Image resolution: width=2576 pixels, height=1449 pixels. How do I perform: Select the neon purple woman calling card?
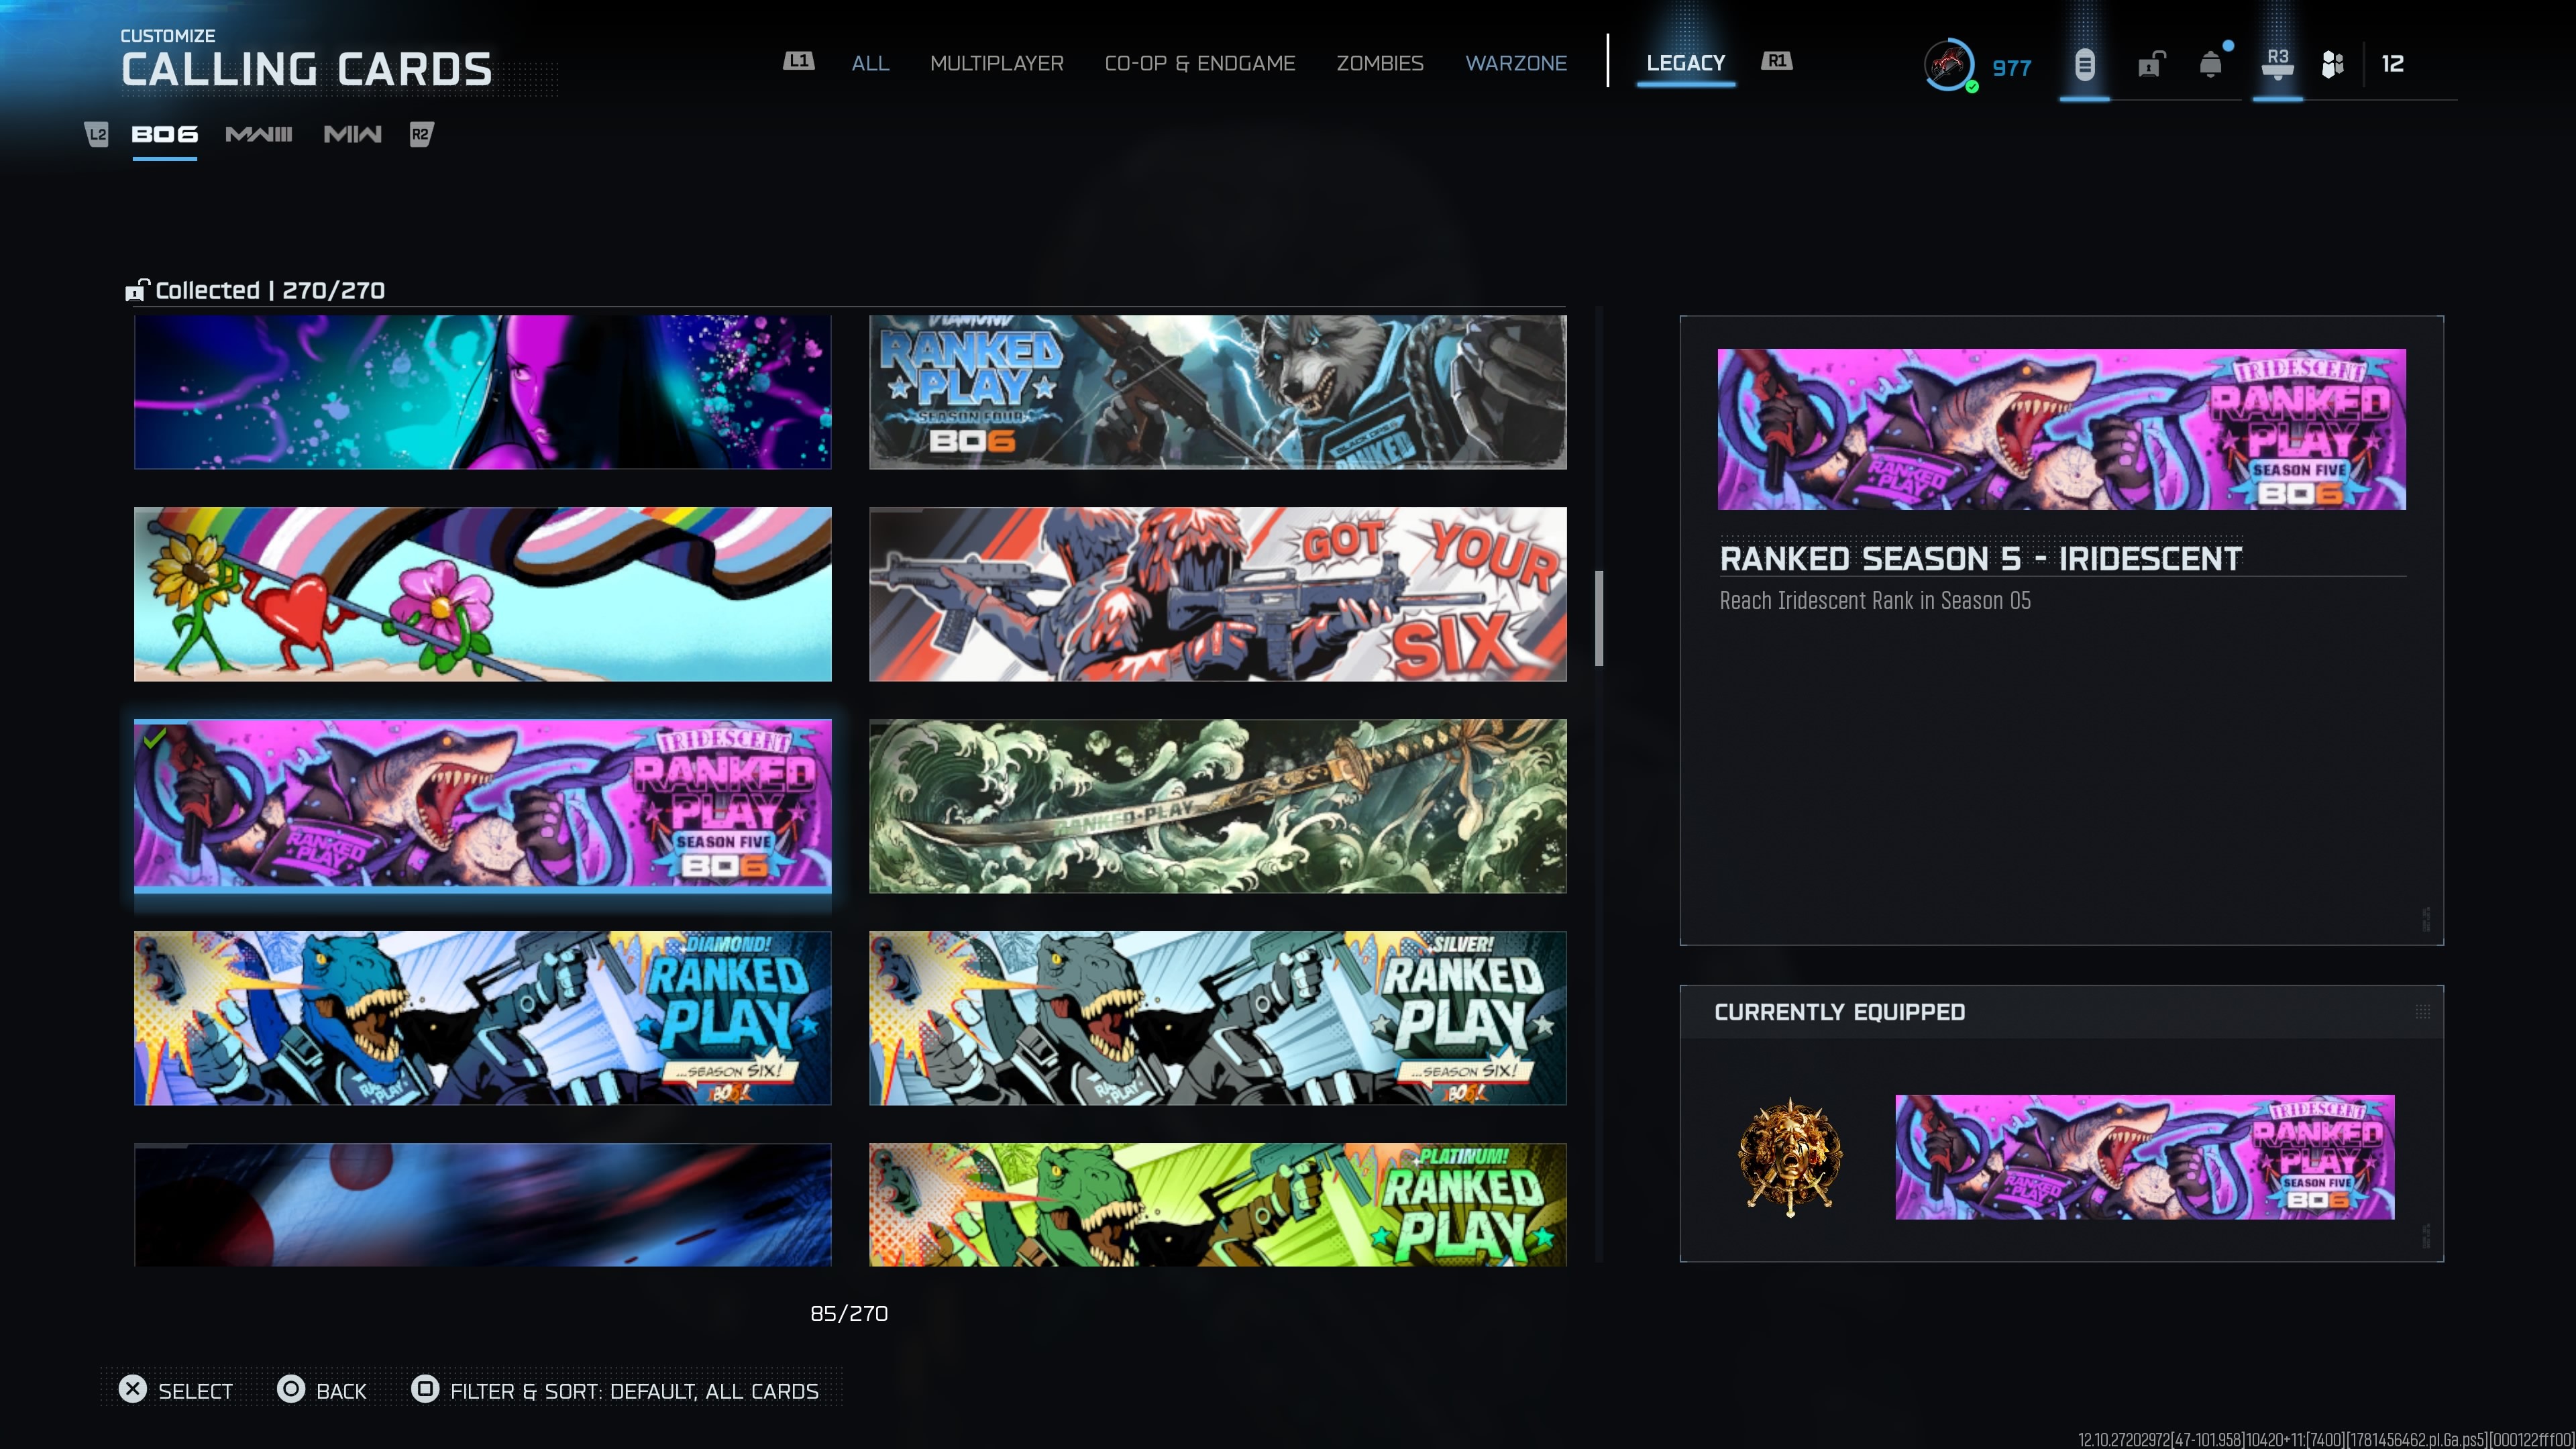483,392
